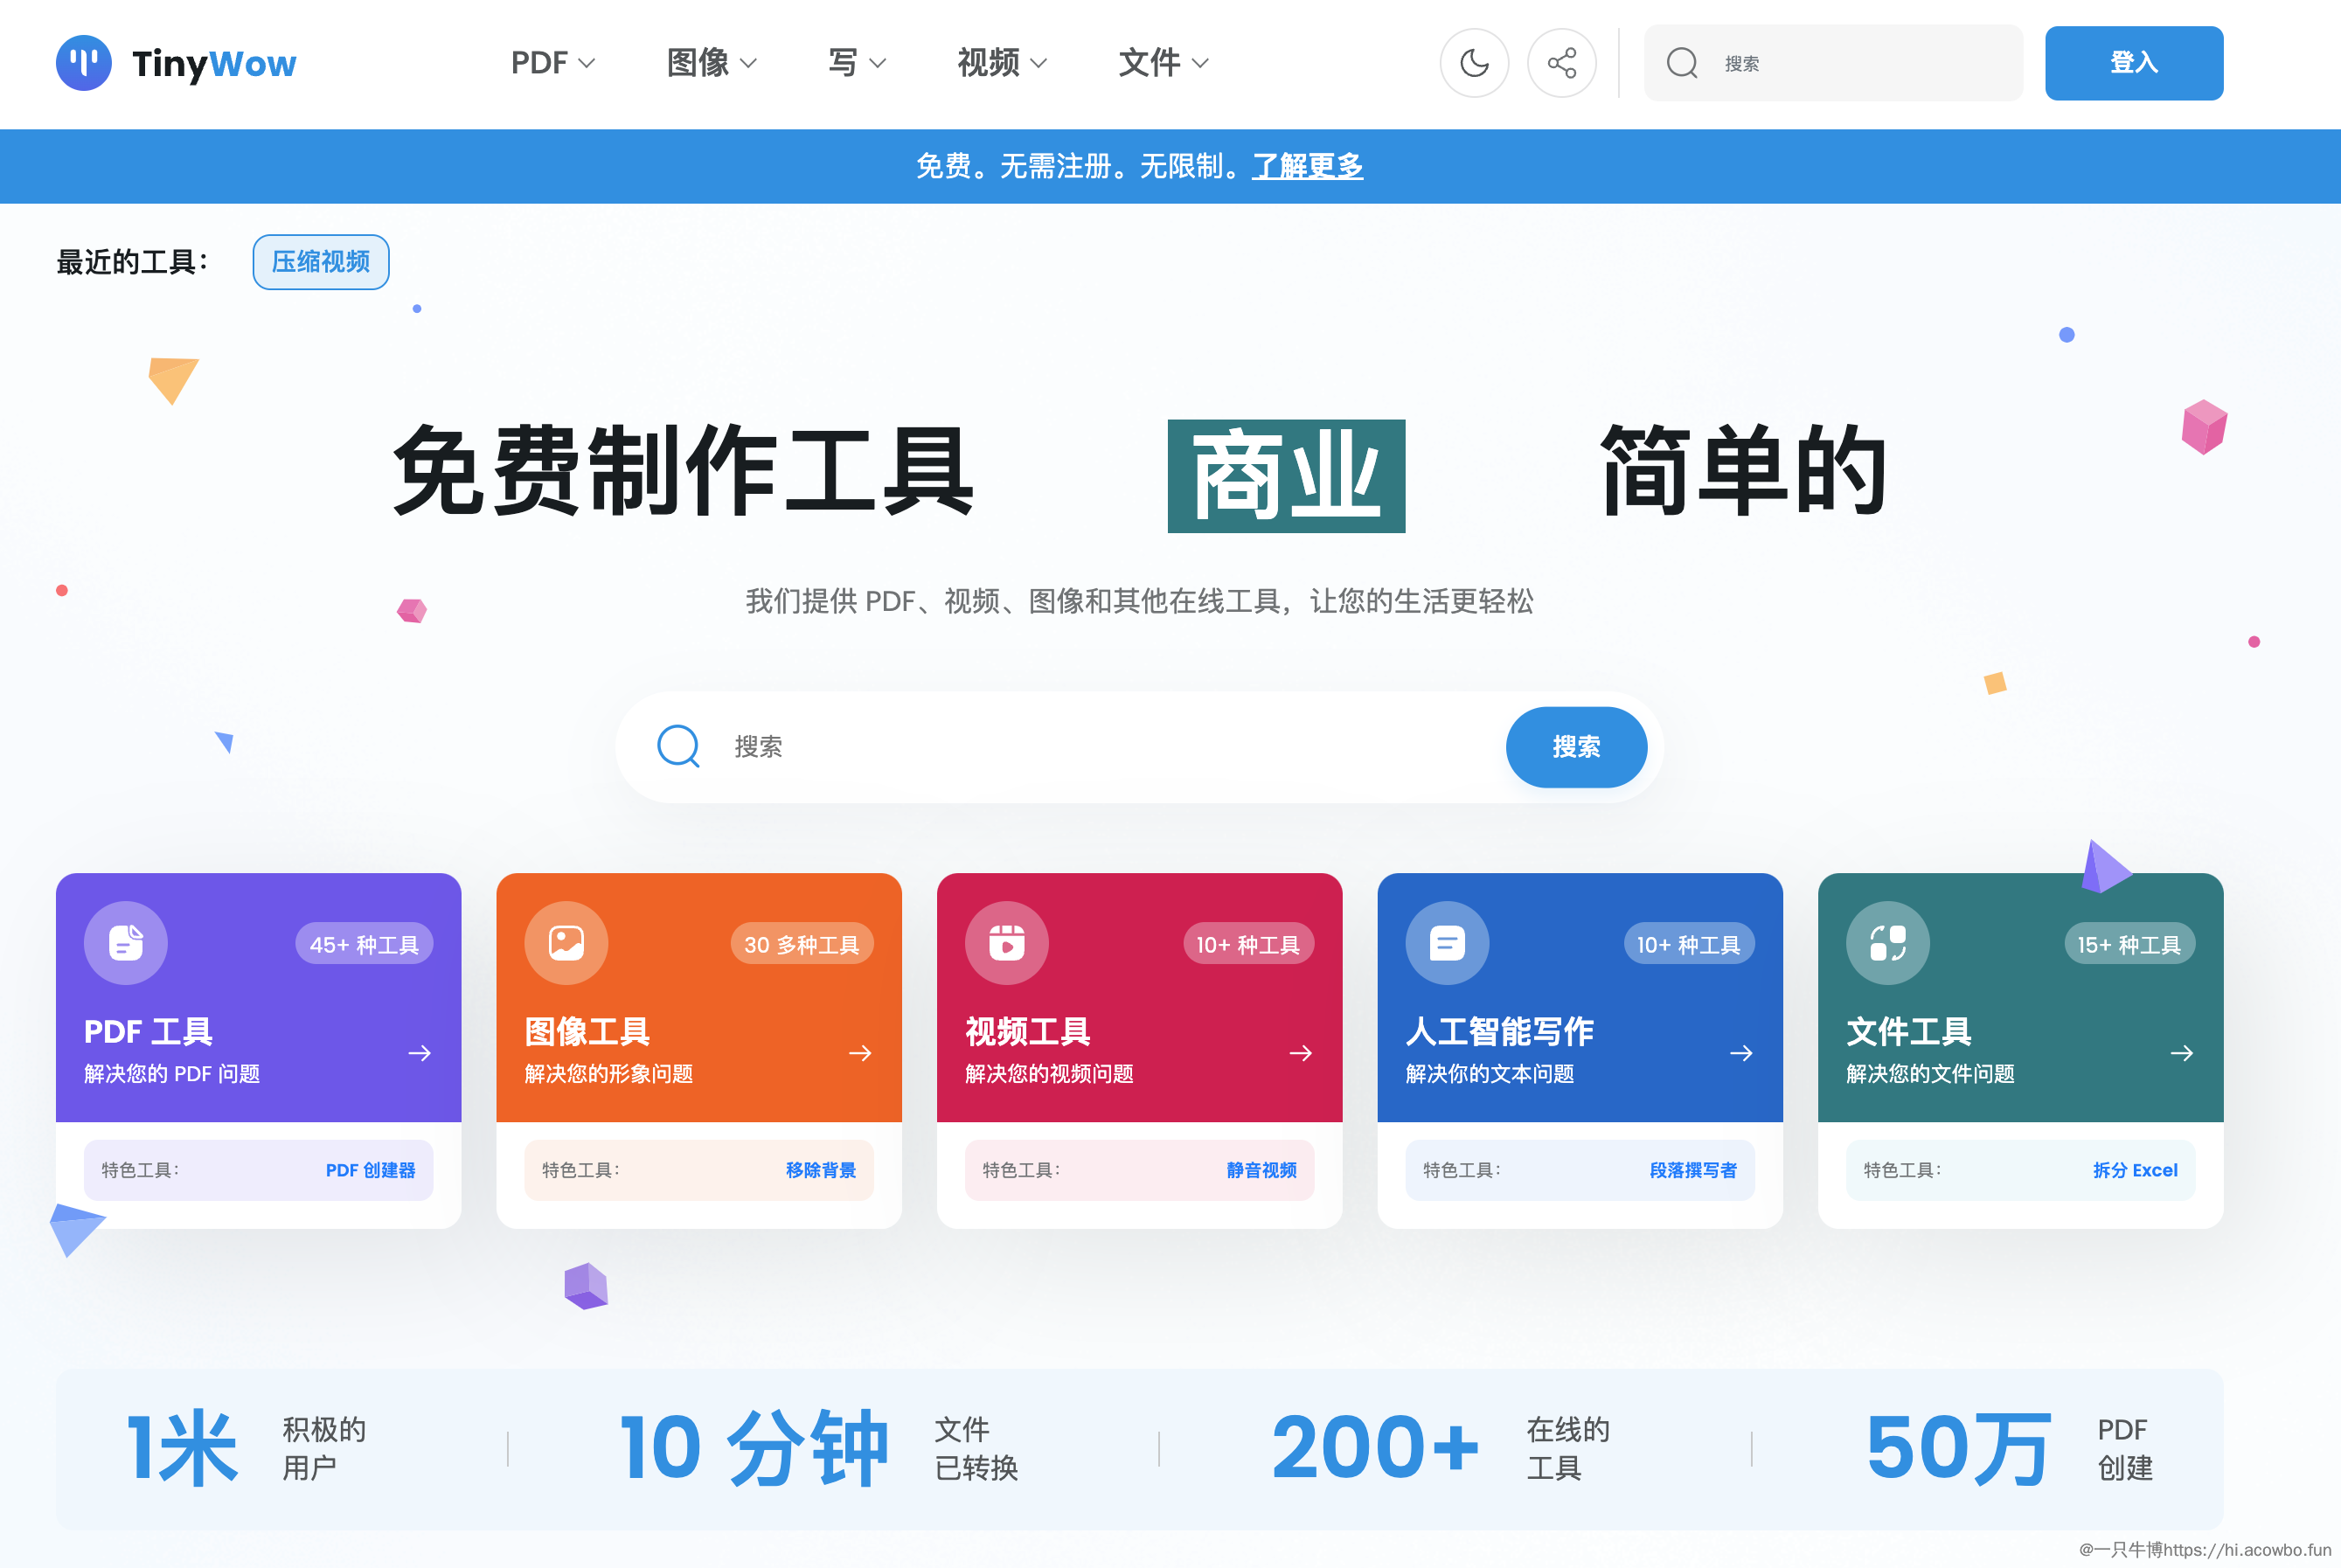Click the 人工智能写作 card text icon
This screenshot has width=2341, height=1568.
click(x=1447, y=943)
